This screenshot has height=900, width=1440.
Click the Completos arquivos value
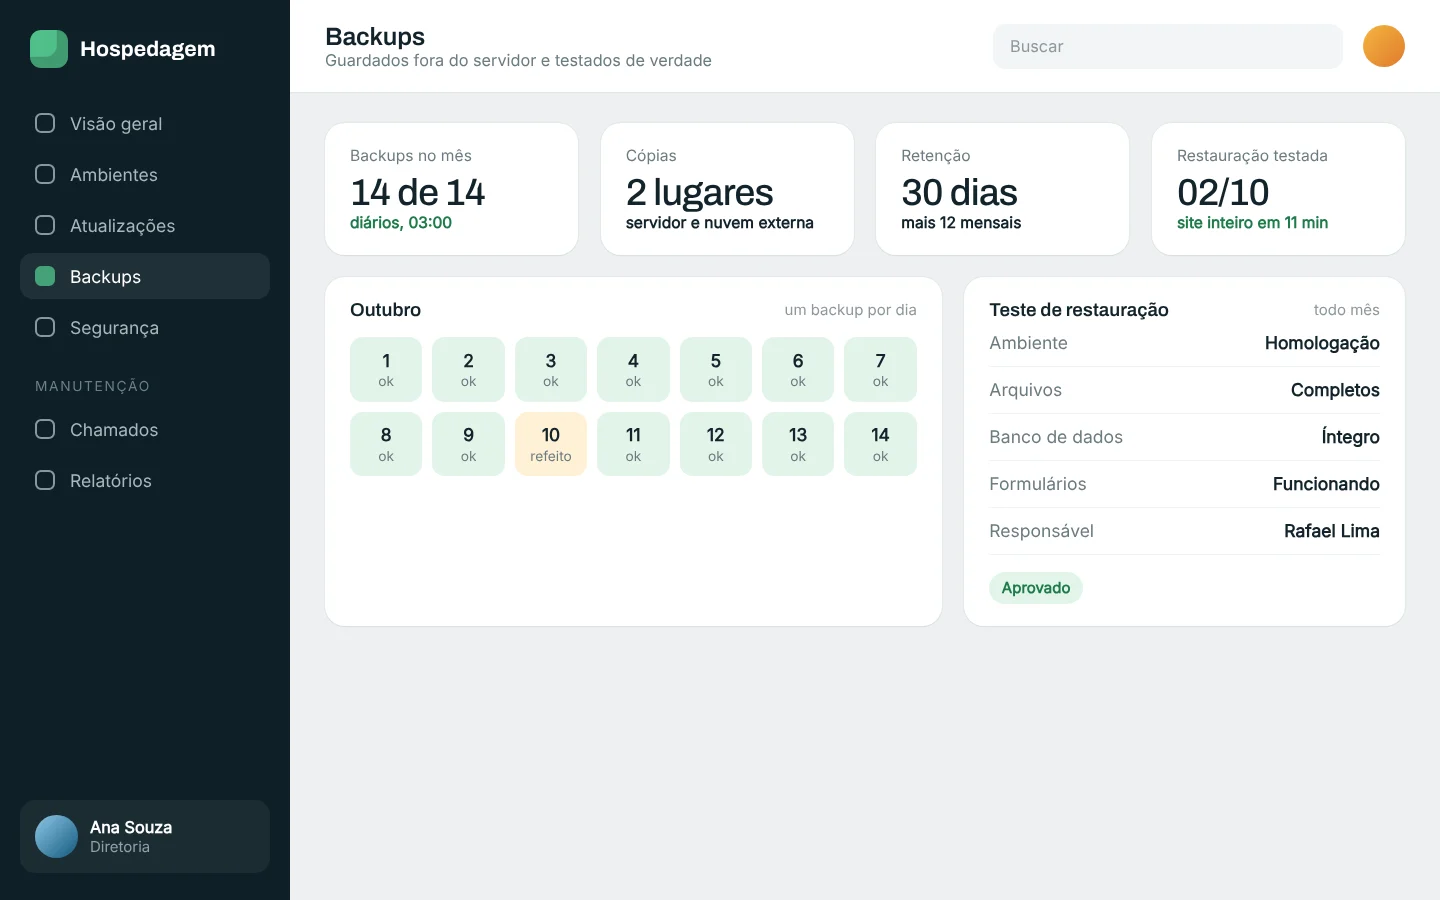[x=1335, y=390]
